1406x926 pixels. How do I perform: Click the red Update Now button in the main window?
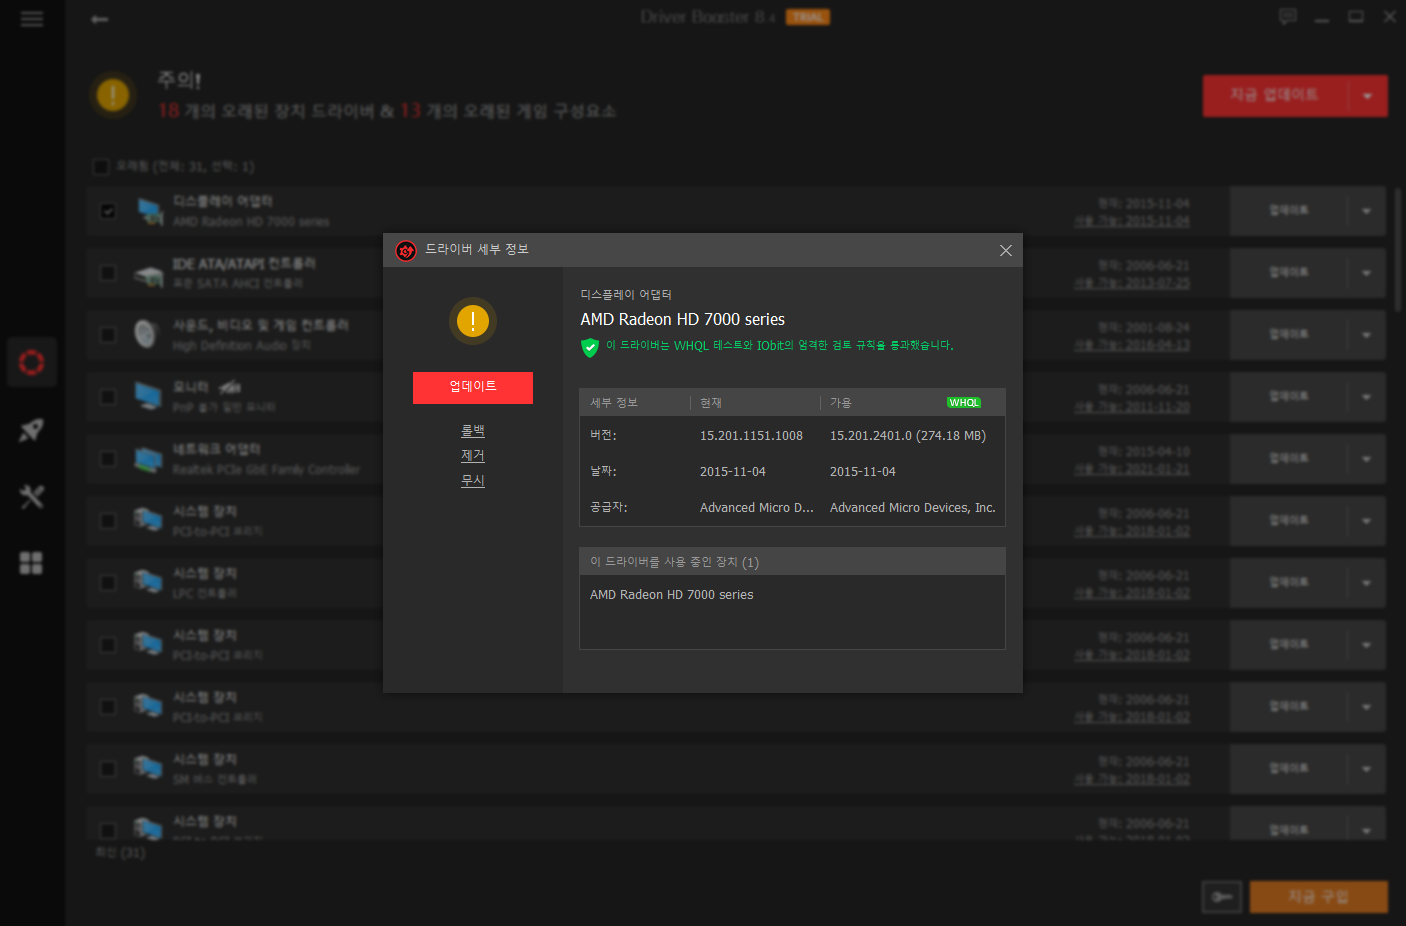pos(1275,96)
